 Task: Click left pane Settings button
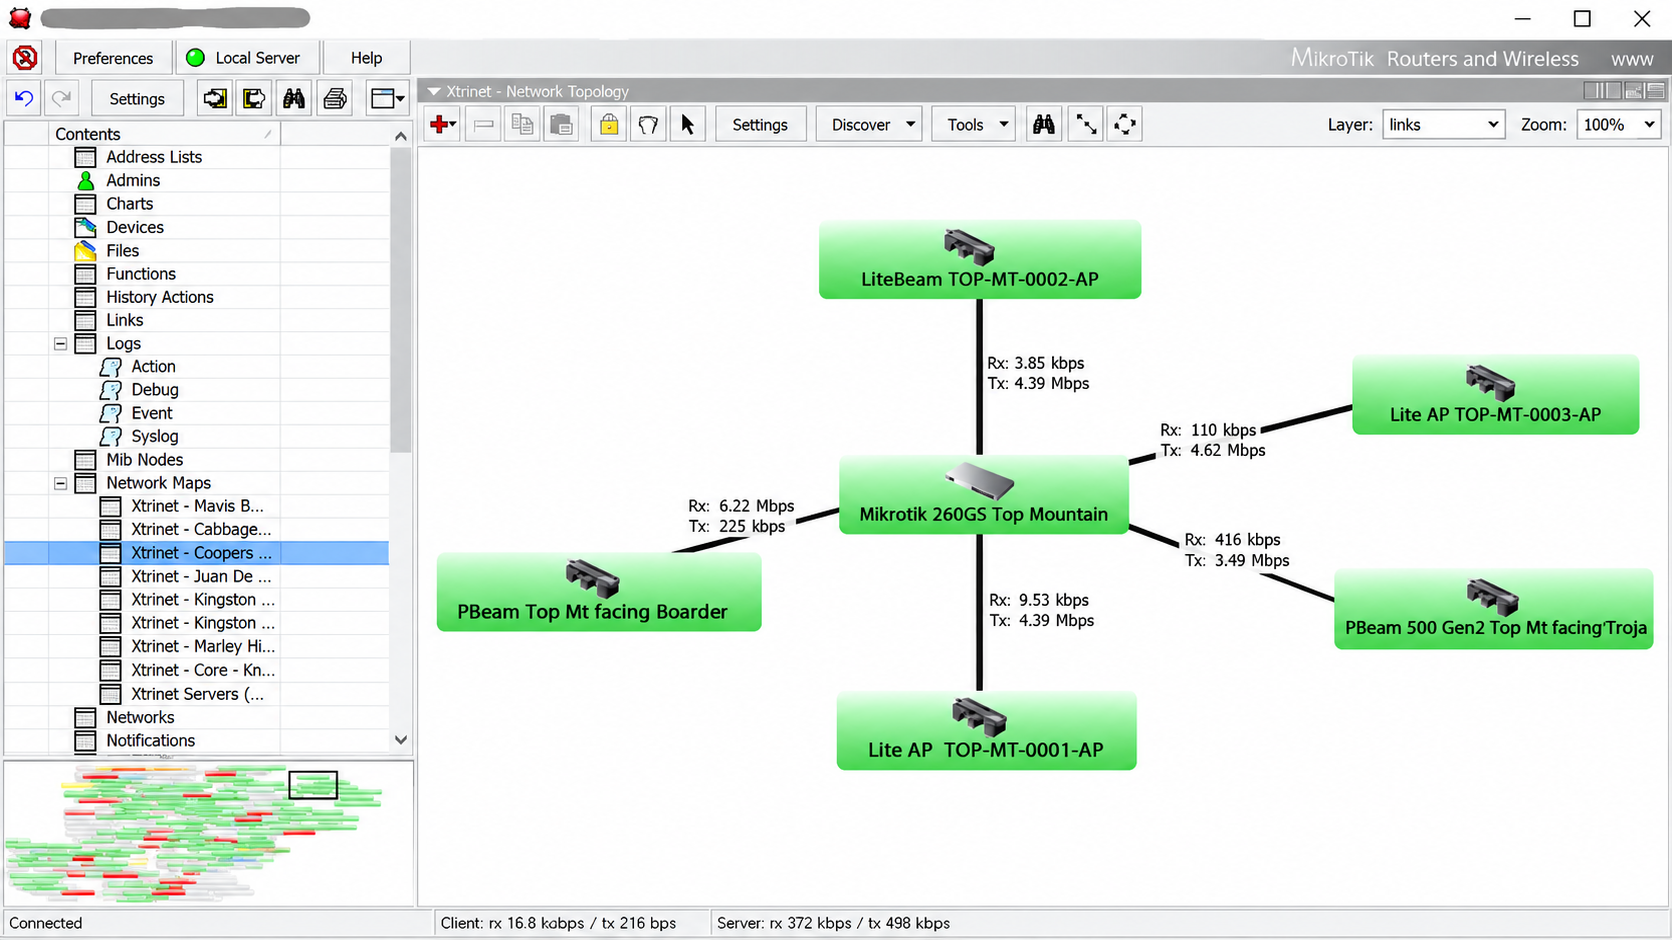137,99
